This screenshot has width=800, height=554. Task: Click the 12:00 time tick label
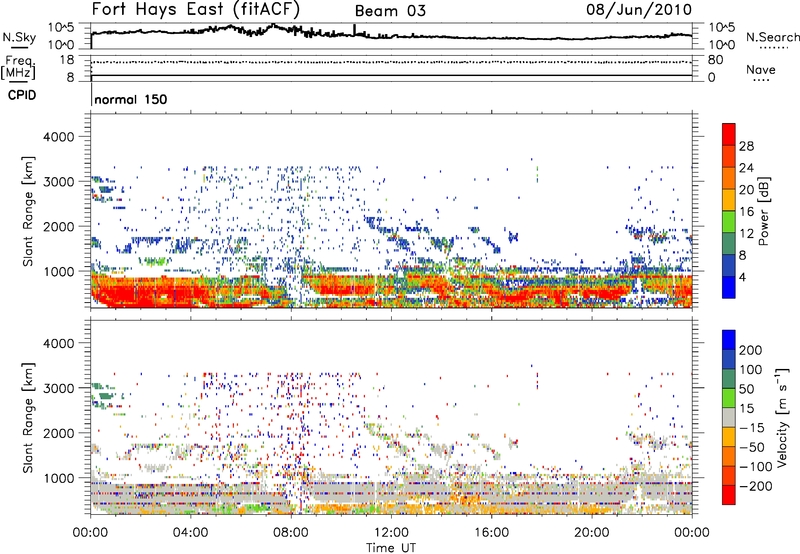pyautogui.click(x=391, y=533)
